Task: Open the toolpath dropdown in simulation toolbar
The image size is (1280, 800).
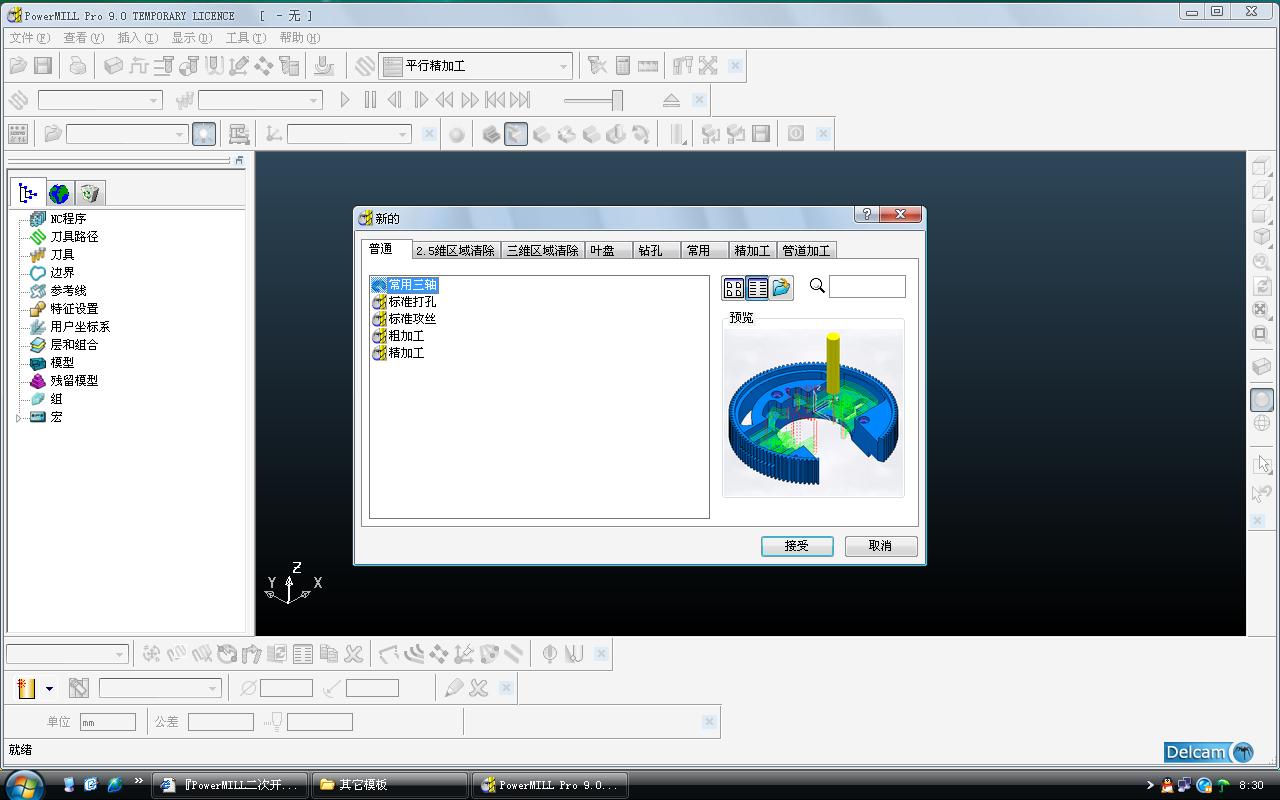Action: [153, 100]
